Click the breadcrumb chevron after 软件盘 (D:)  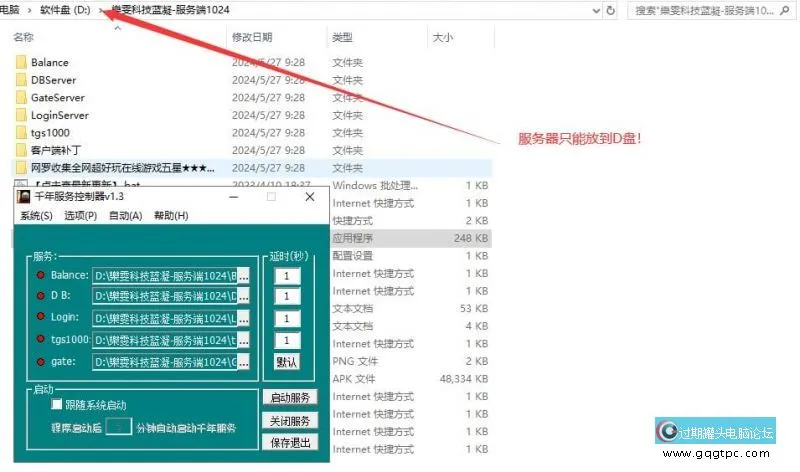coord(101,10)
